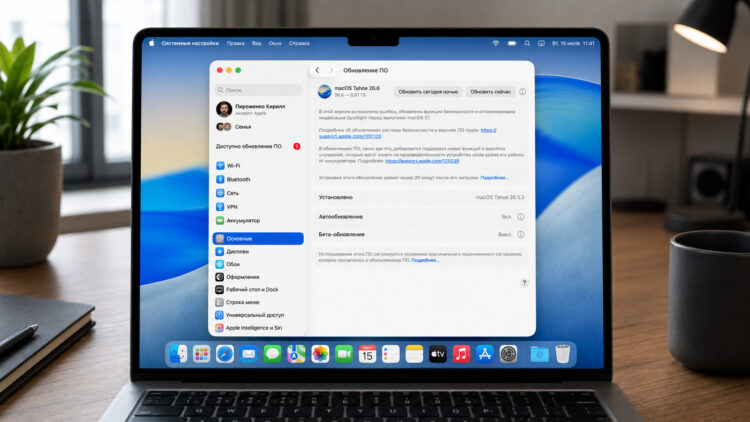Click the question mark help button
The image size is (750, 422).
pyautogui.click(x=524, y=283)
